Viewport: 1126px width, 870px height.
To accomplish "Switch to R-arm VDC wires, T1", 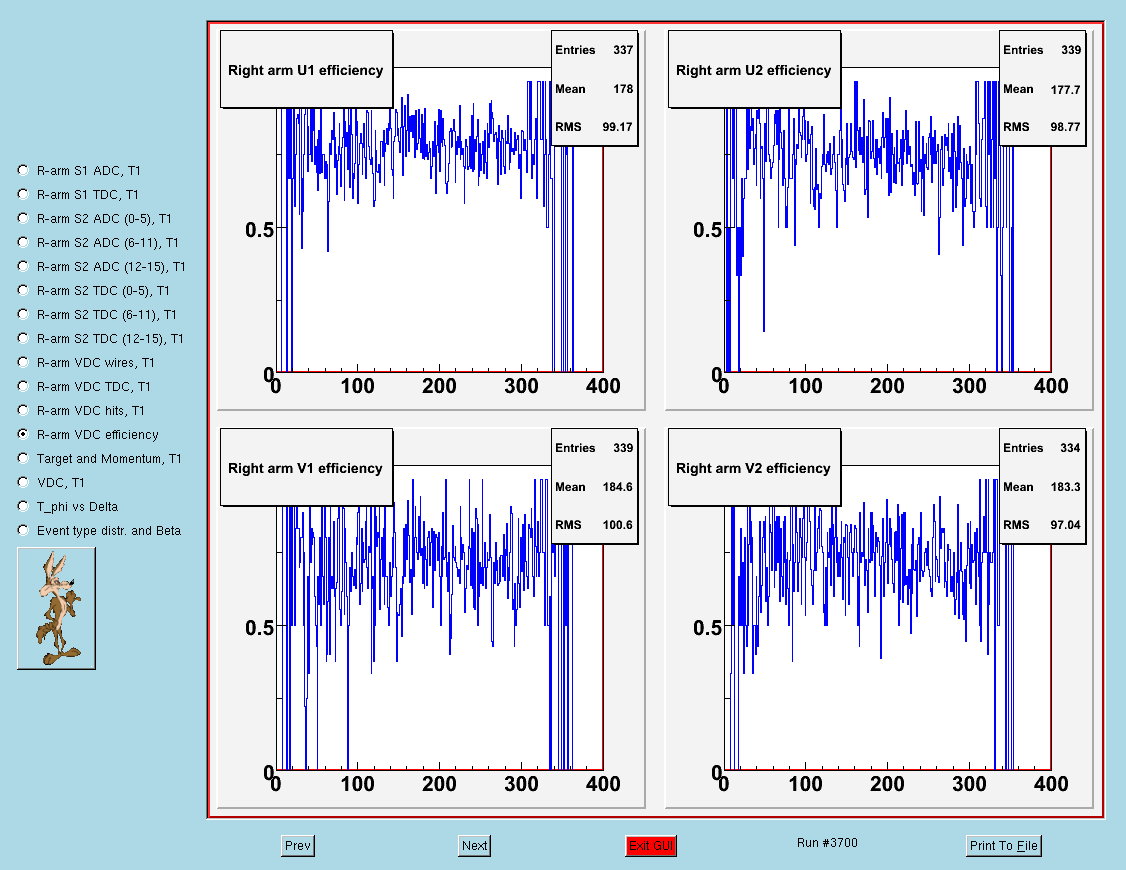I will click(23, 362).
